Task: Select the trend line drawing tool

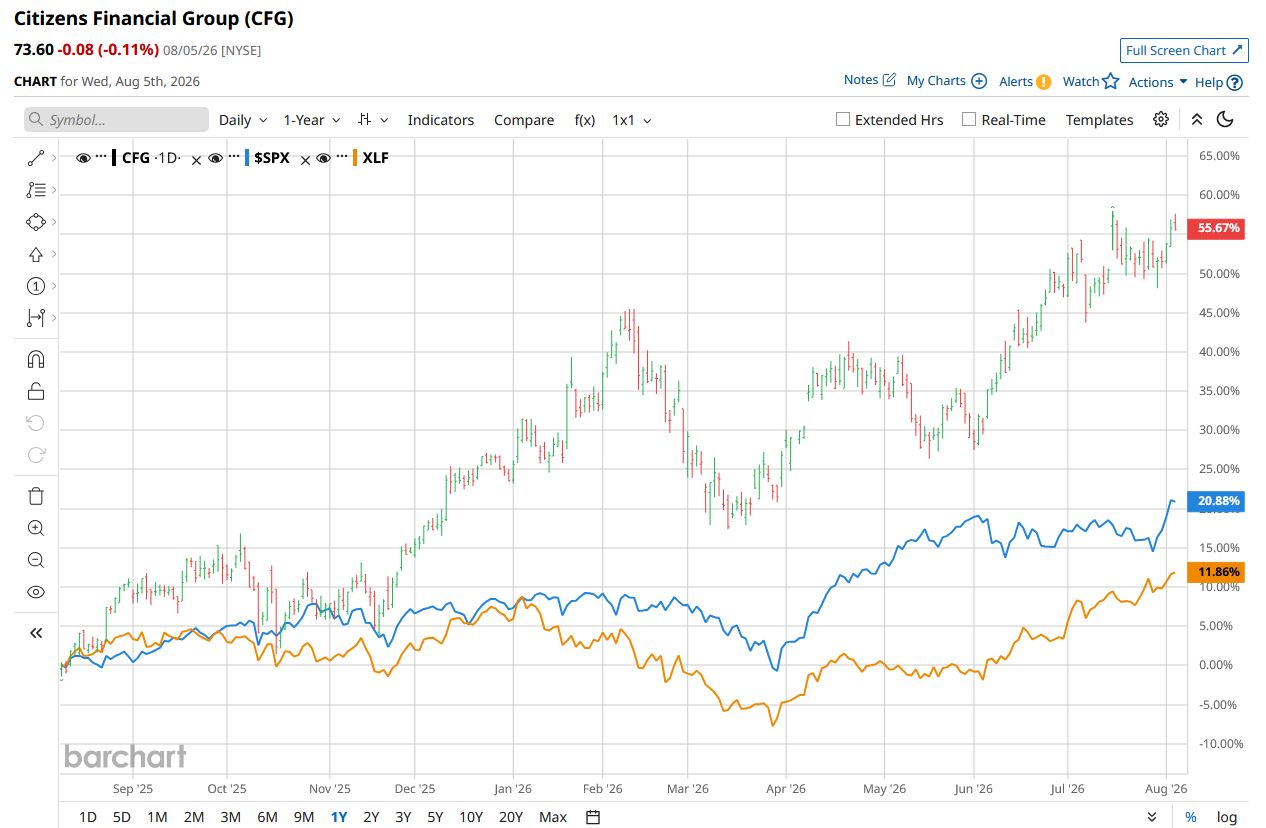Action: [36, 158]
